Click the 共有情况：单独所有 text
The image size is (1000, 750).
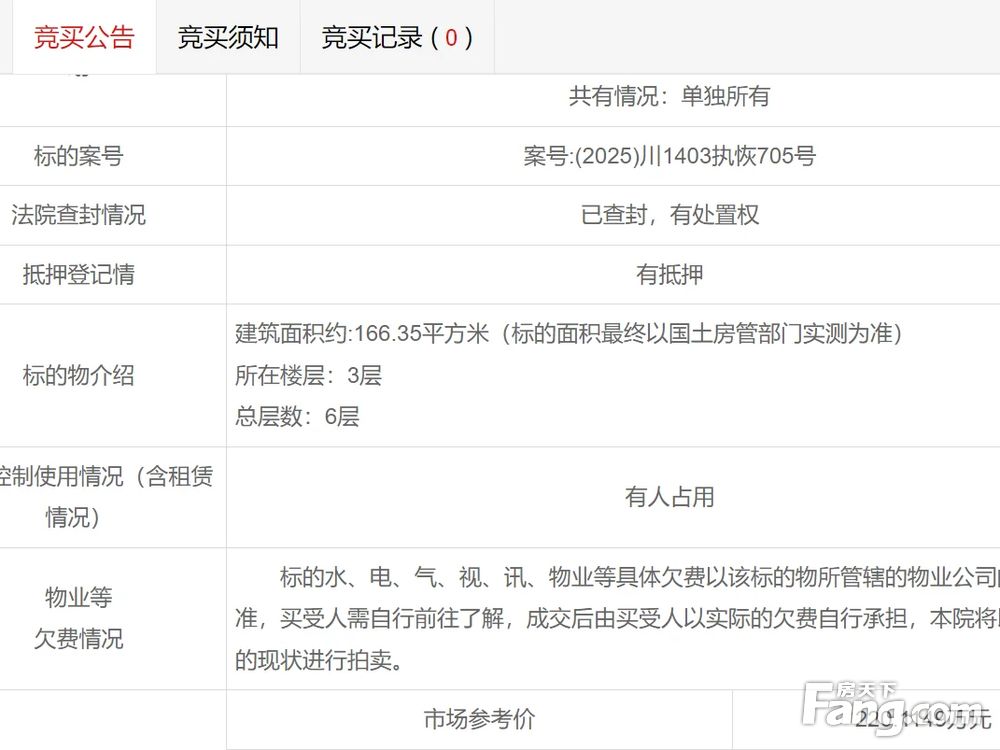click(x=669, y=97)
